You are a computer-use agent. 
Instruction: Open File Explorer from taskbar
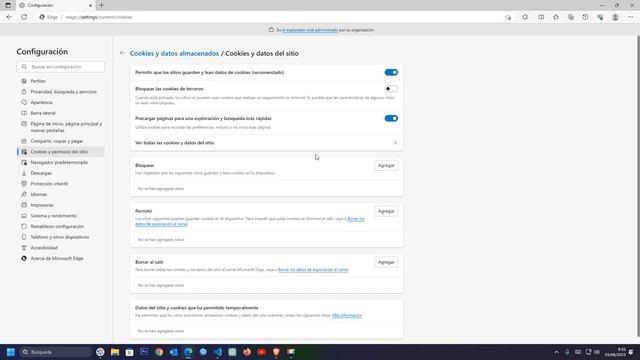115,352
